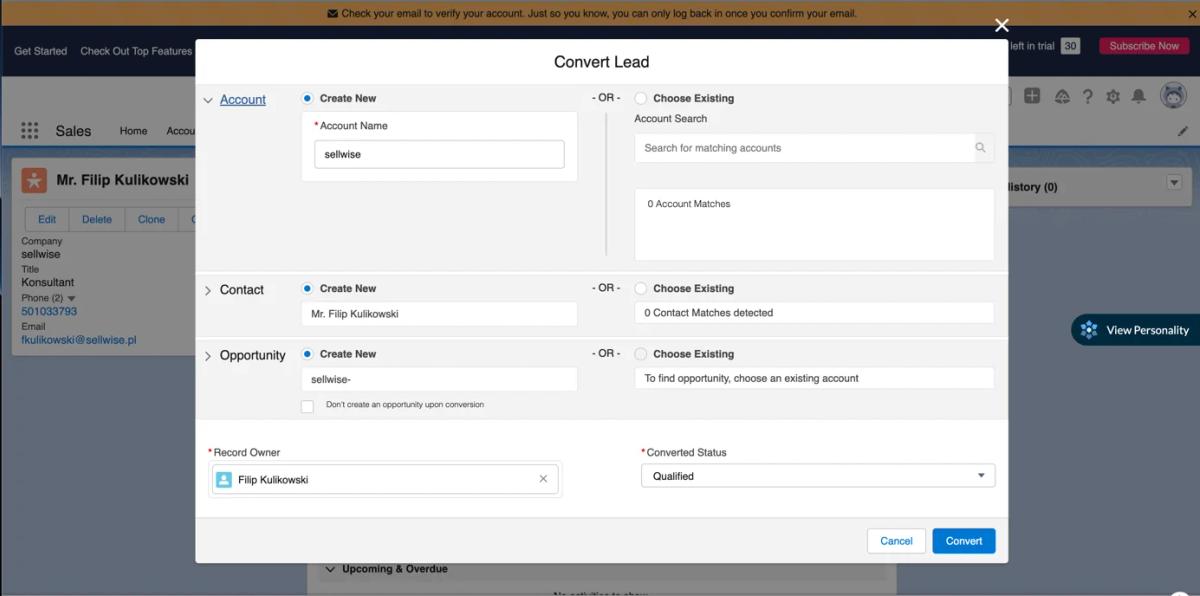
Task: Expand the Opportunity section chevron
Action: (x=208, y=356)
